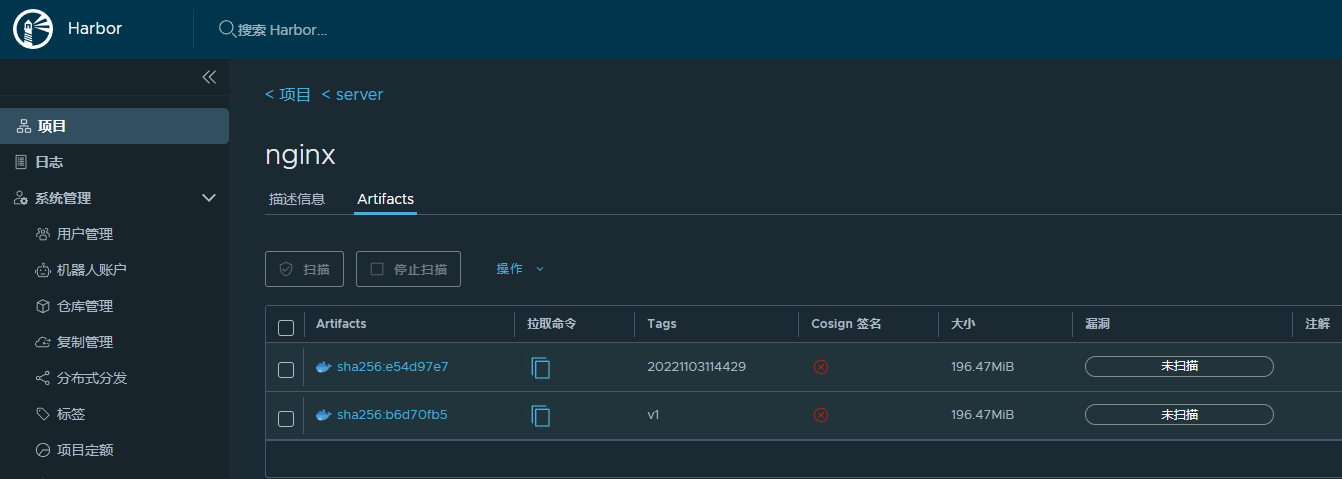Viewport: 1342px width, 479px height.
Task: Click the 漏洞 column header
Action: [x=1097, y=324]
